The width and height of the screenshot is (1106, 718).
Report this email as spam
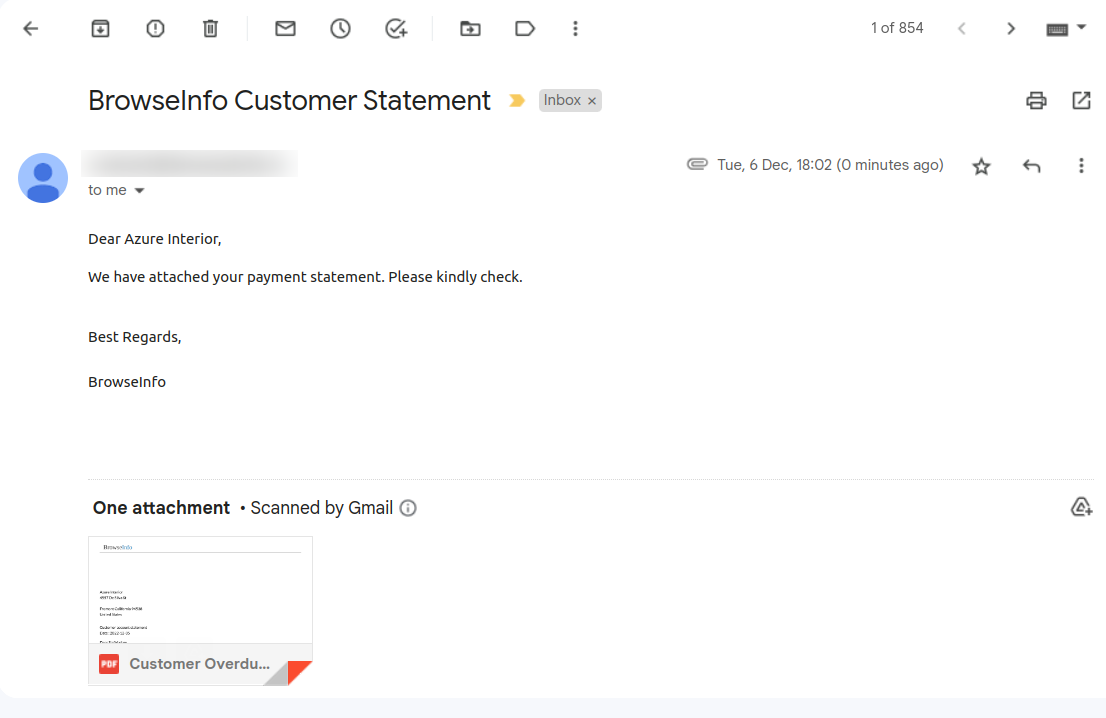tap(155, 28)
